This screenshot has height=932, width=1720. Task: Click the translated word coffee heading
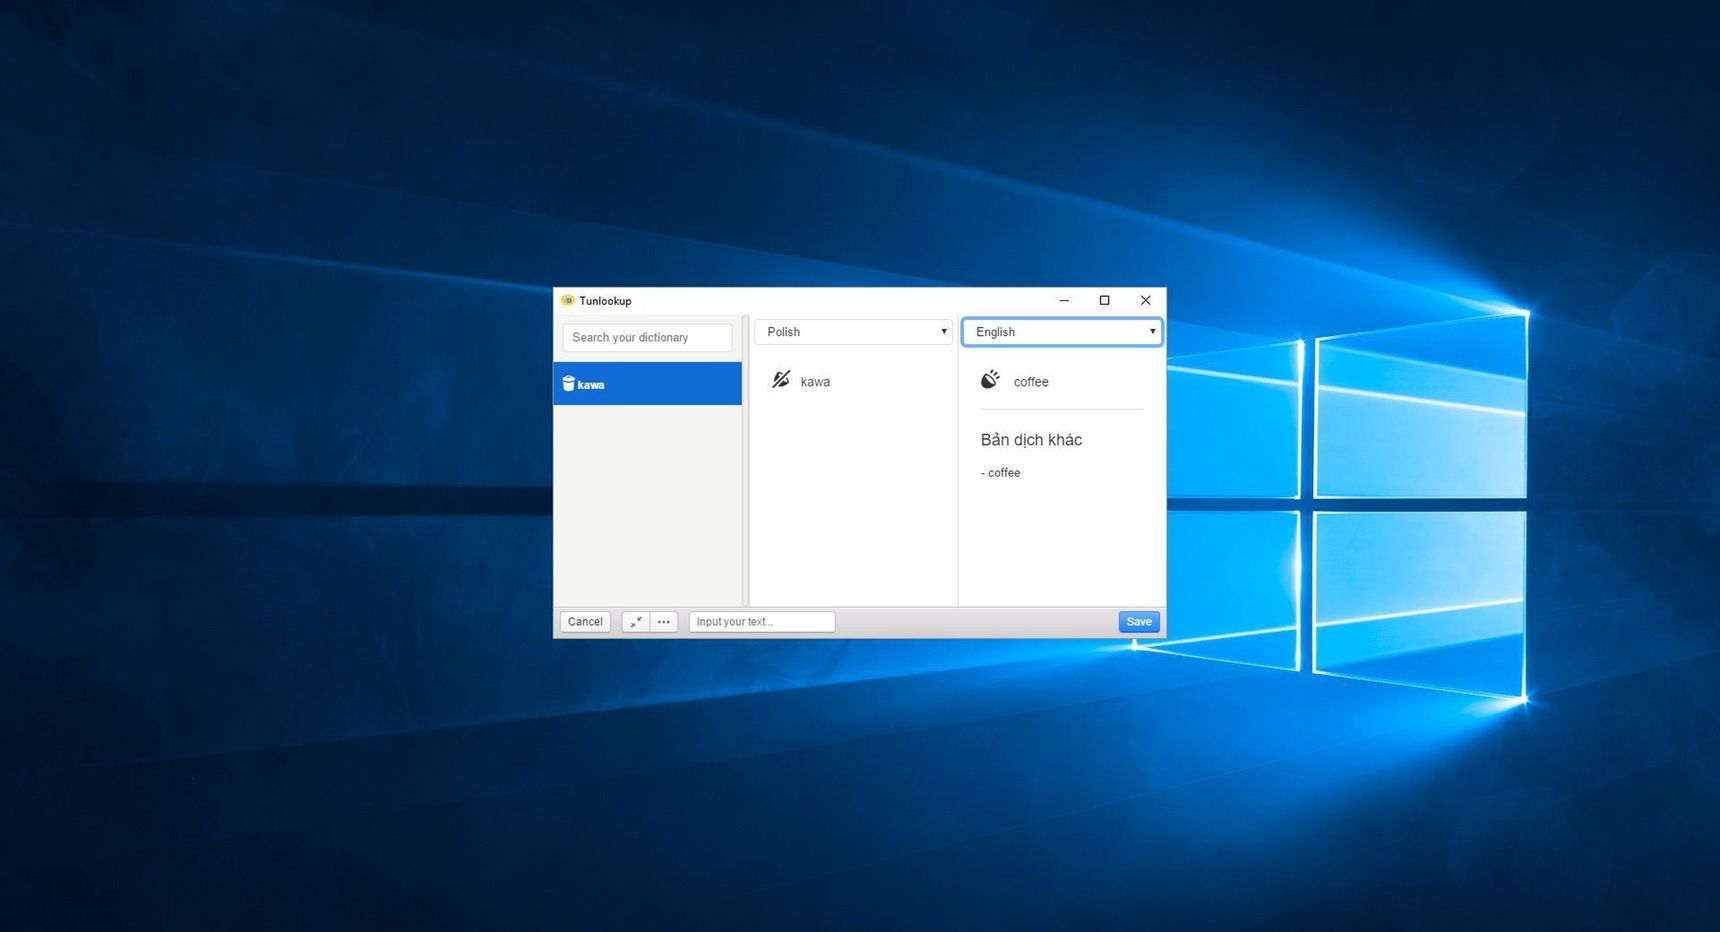pyautogui.click(x=1031, y=382)
